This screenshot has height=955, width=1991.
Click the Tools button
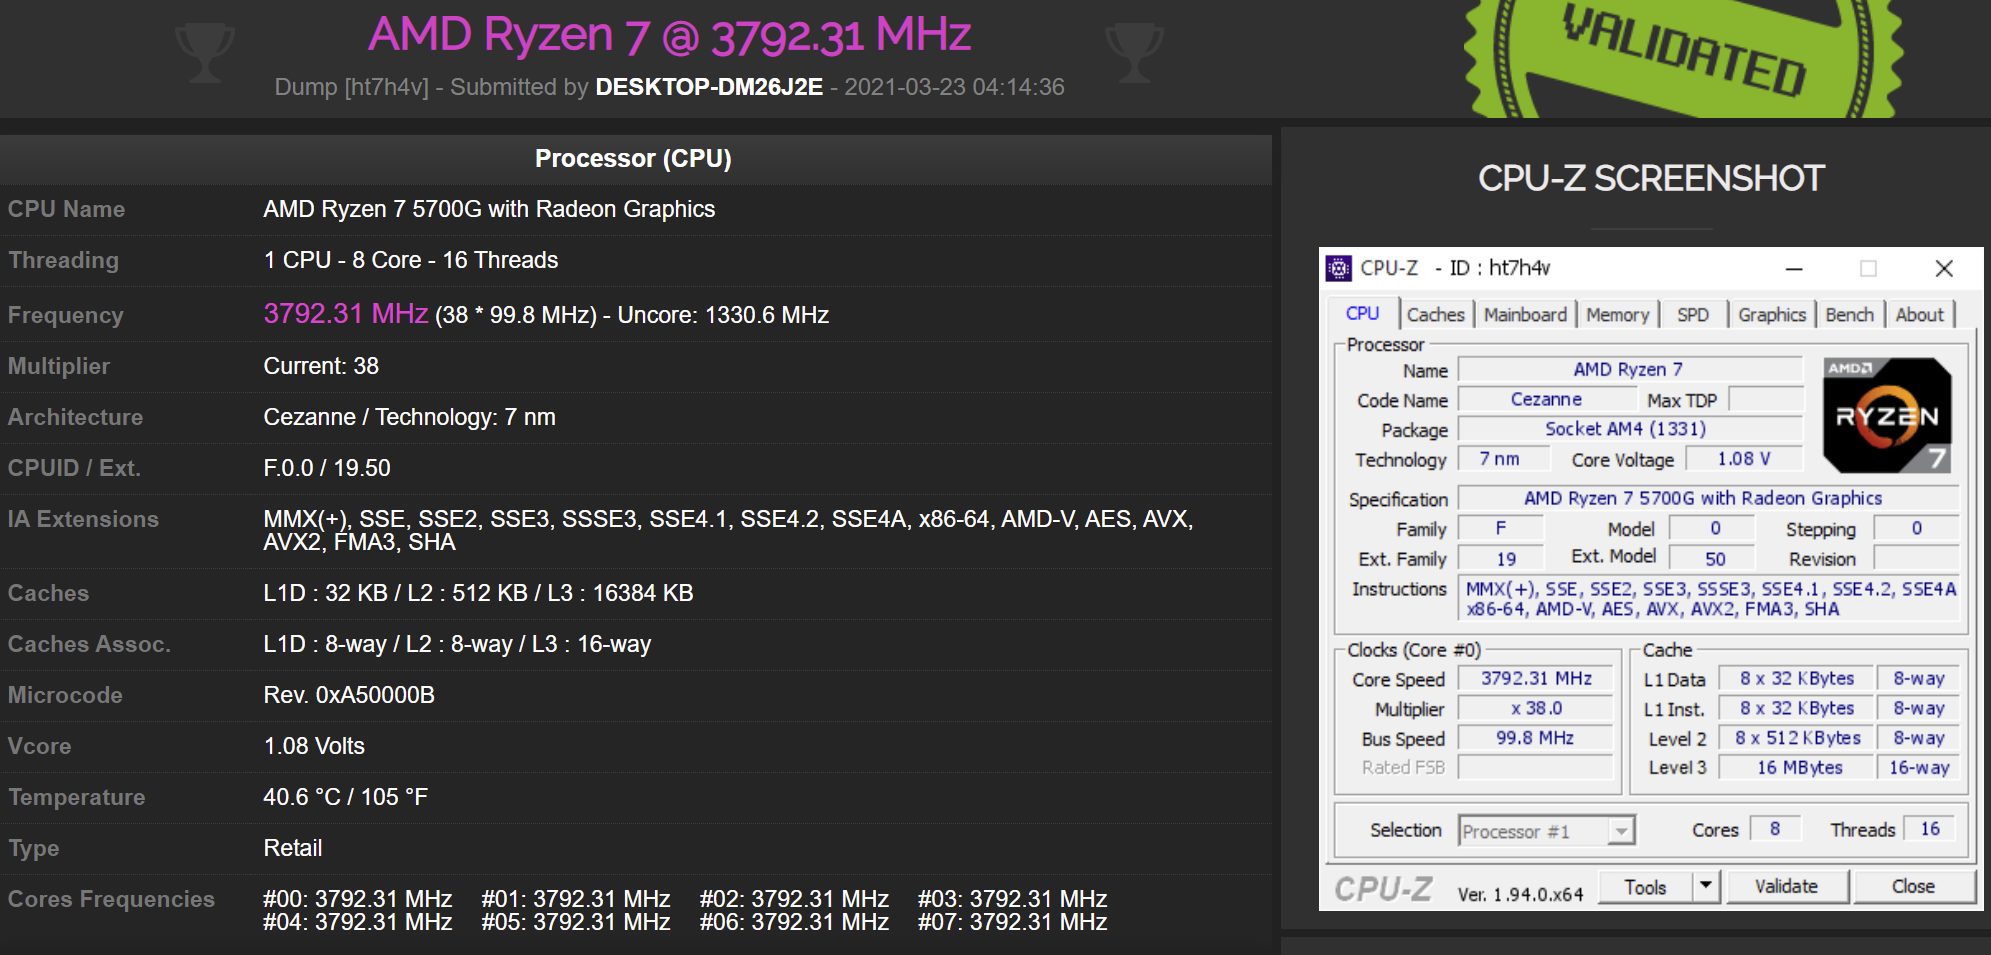[x=1646, y=886]
